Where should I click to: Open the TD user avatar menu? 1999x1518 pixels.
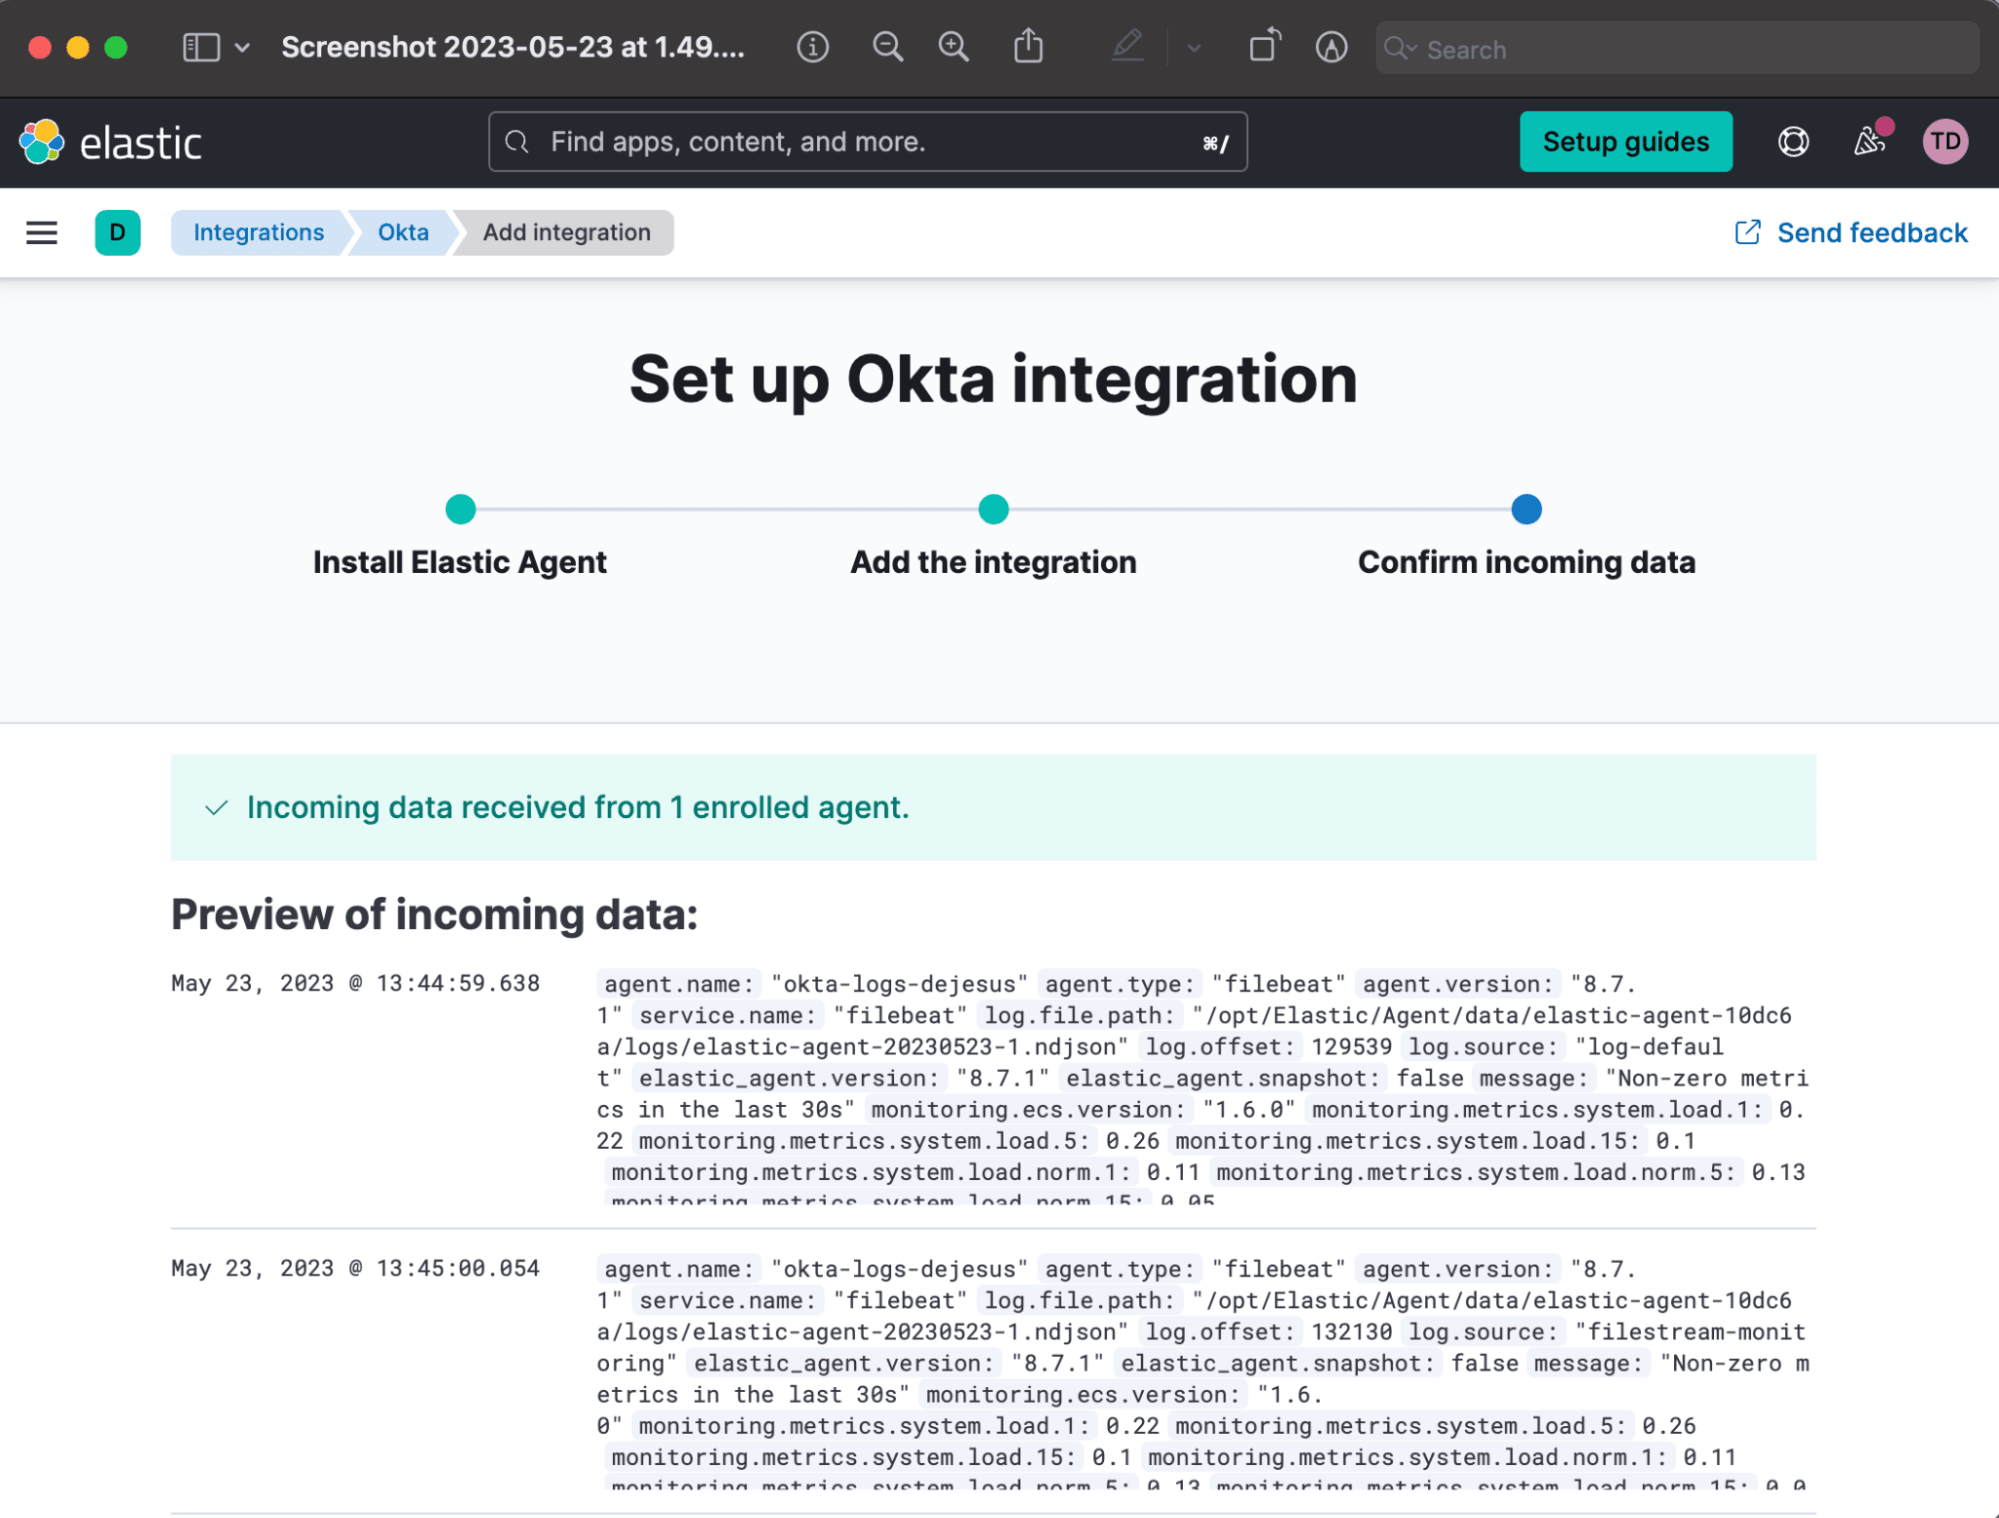[1945, 142]
